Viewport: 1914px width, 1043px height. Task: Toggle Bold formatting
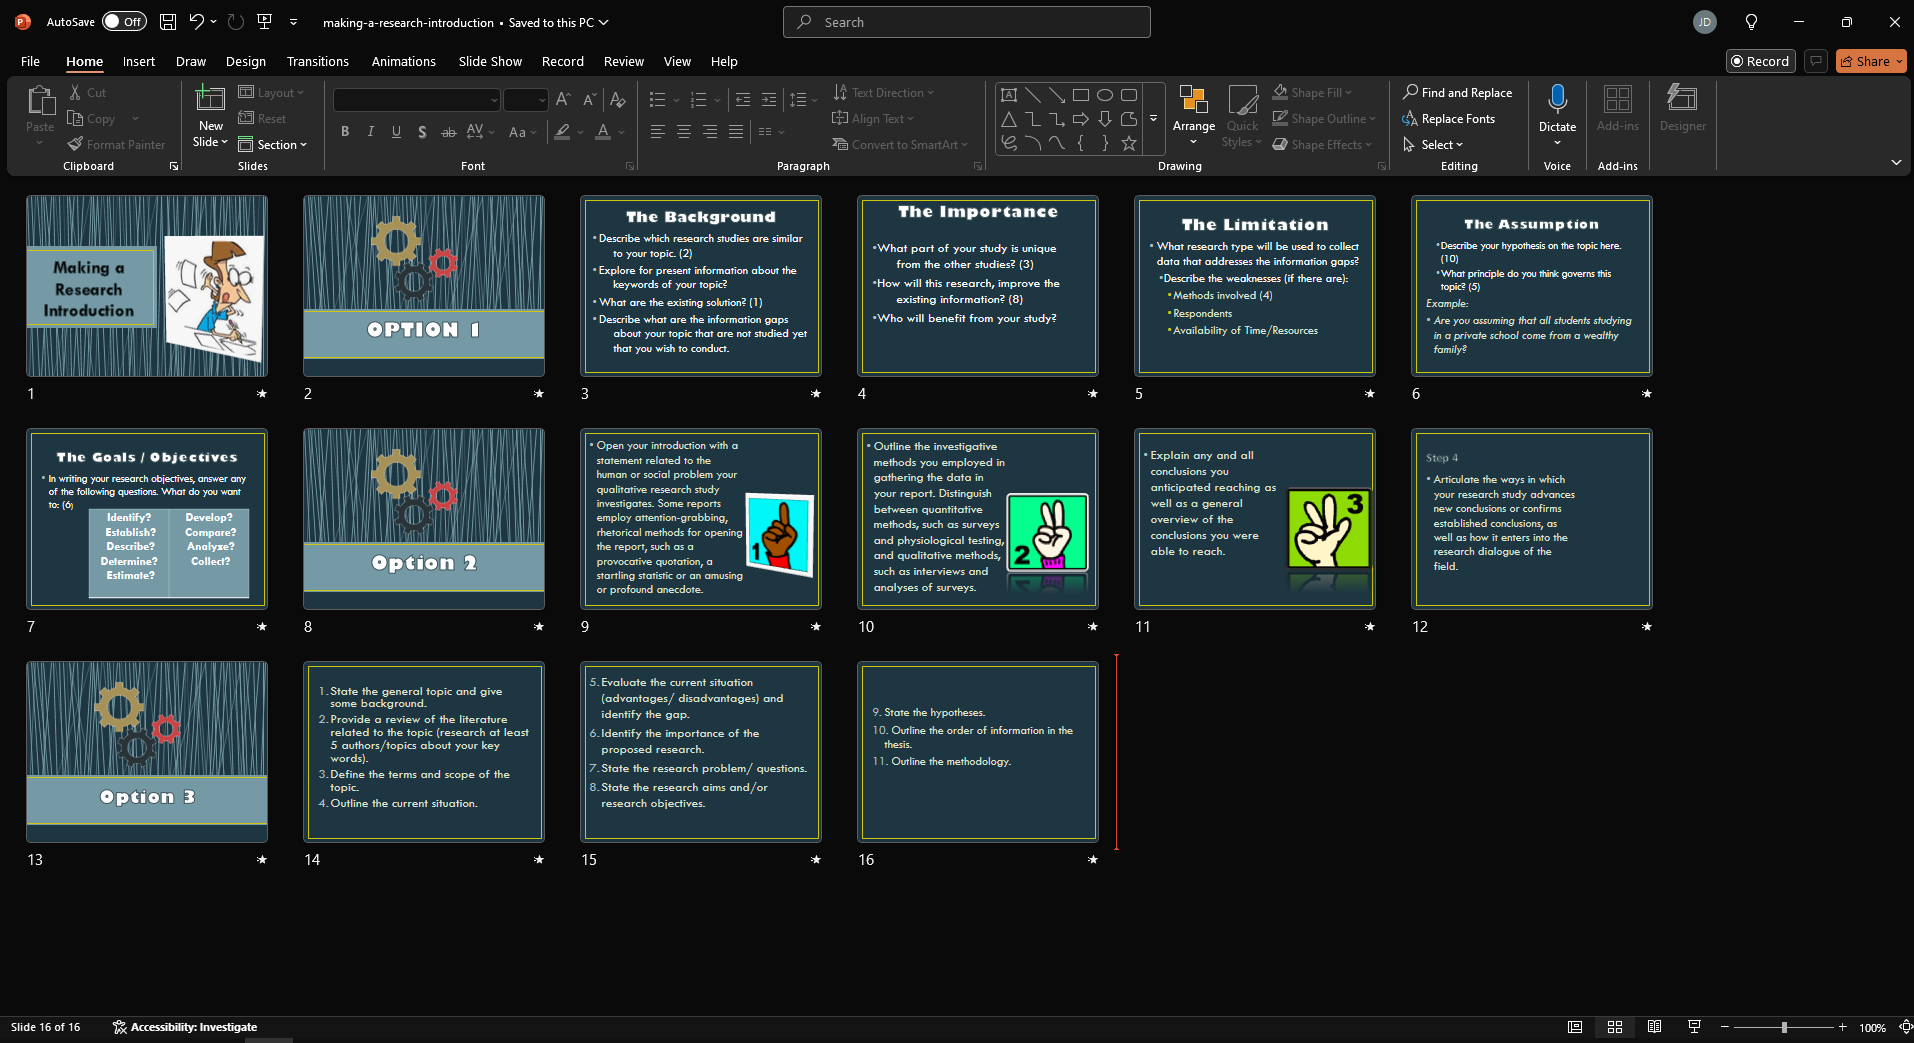coord(345,131)
